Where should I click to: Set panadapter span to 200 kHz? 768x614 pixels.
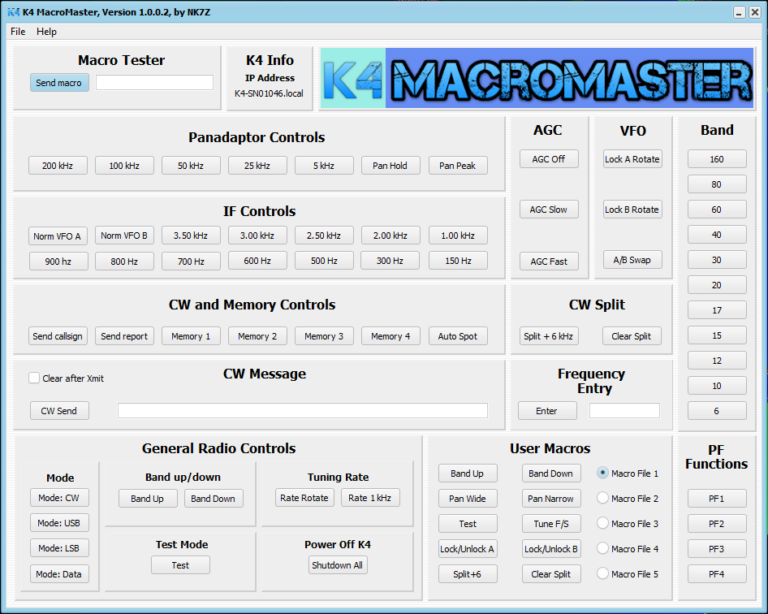coord(58,165)
